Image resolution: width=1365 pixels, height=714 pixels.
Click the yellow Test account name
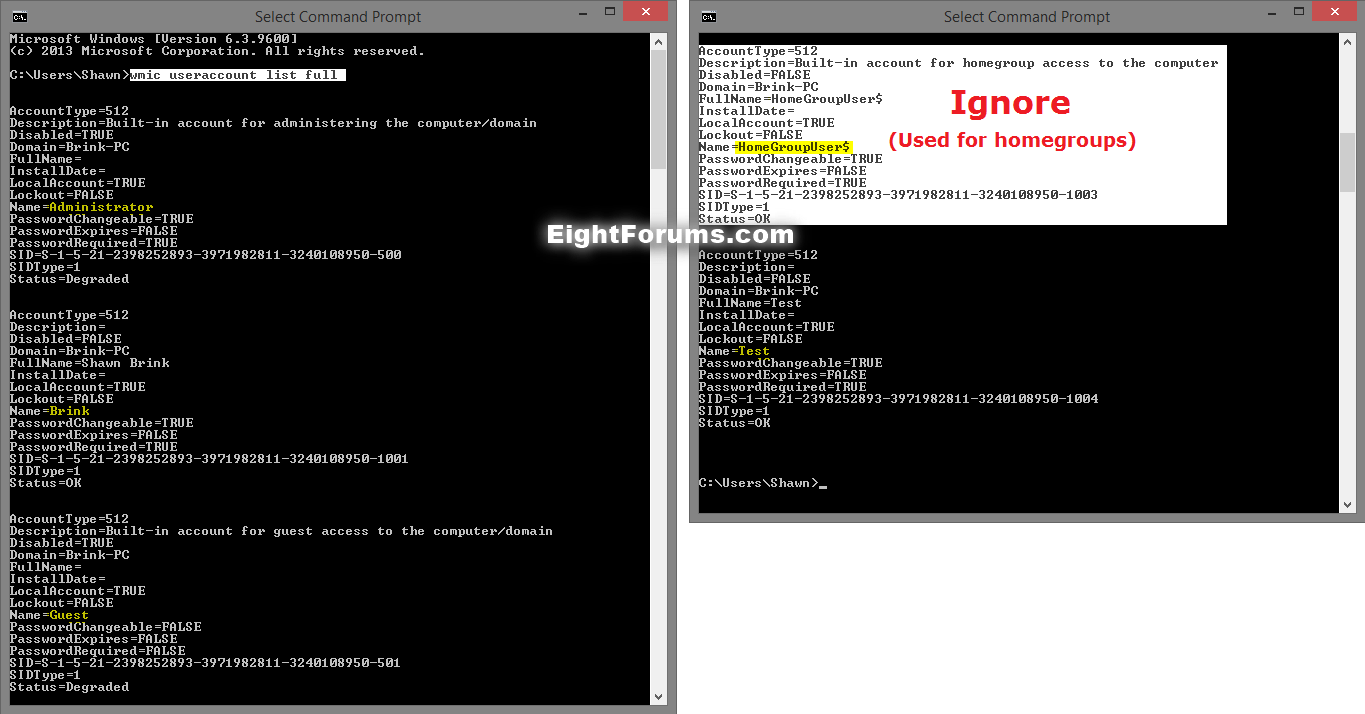point(754,351)
